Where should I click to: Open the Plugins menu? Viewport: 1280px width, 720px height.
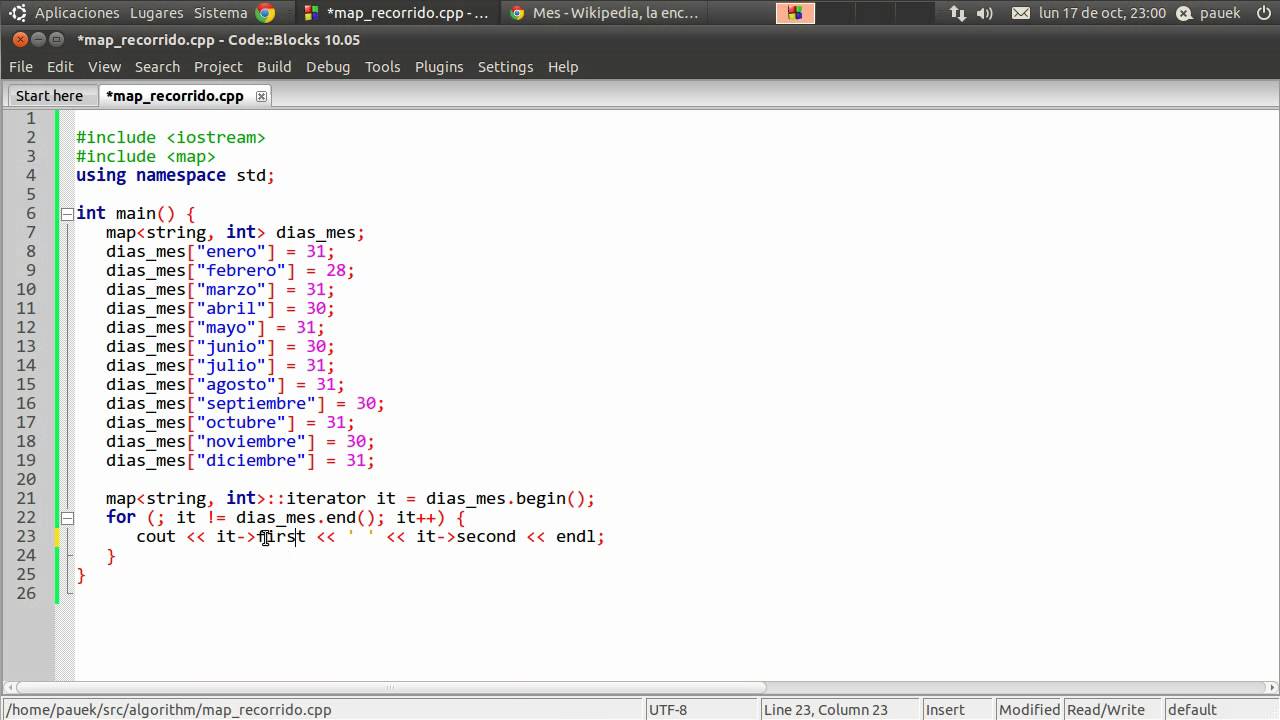439,66
